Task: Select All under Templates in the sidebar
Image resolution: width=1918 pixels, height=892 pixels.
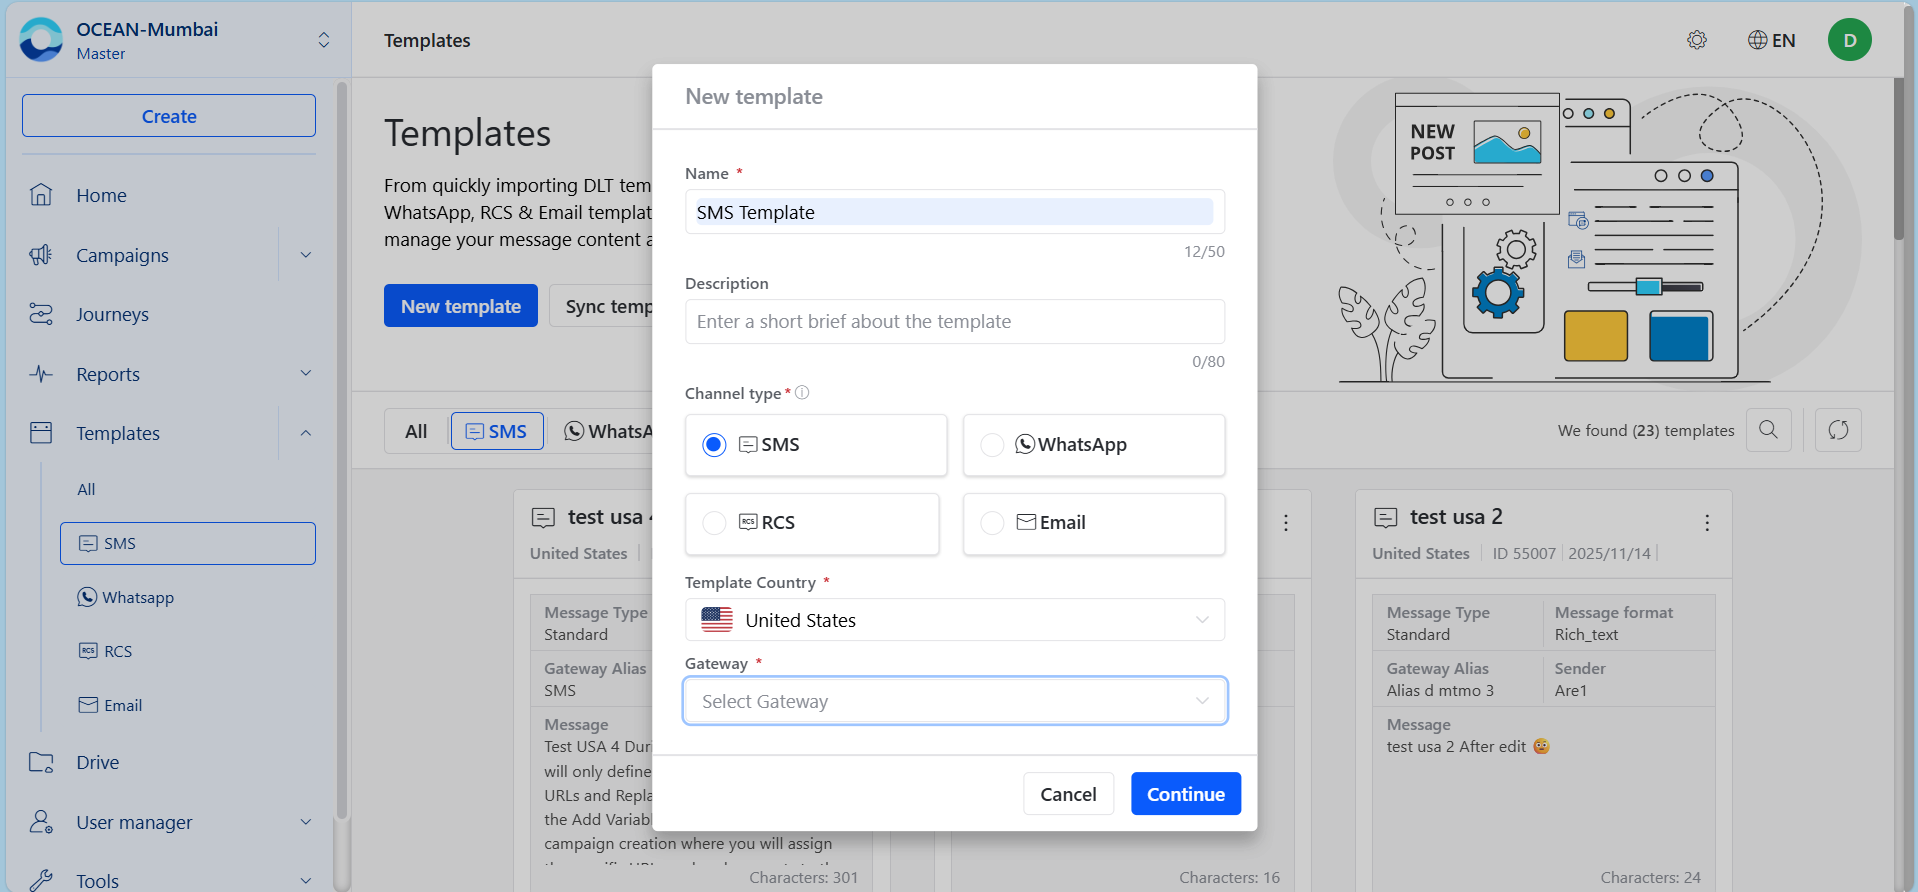Action: [x=87, y=489]
